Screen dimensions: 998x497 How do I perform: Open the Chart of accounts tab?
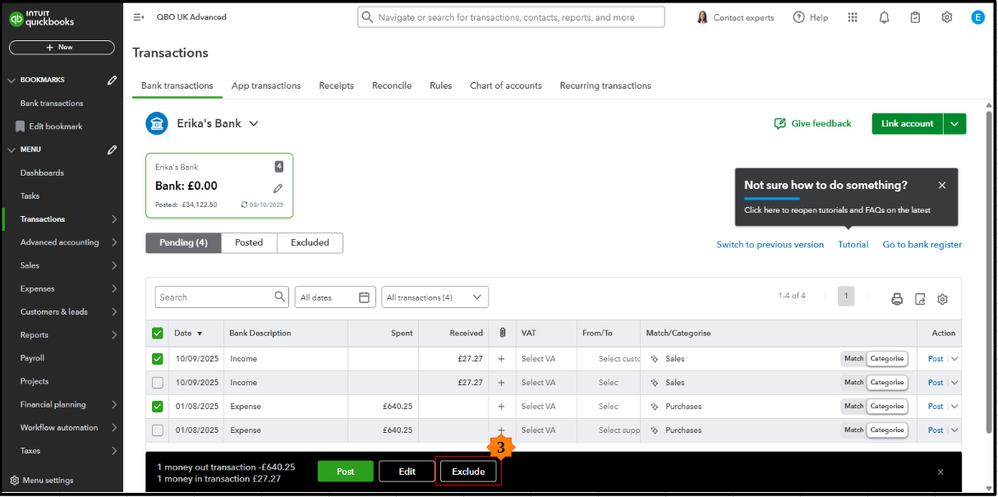[505, 85]
